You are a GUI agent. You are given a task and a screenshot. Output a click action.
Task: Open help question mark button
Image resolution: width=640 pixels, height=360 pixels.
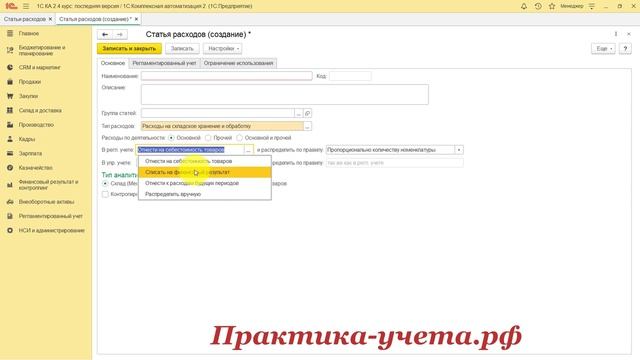click(625, 49)
